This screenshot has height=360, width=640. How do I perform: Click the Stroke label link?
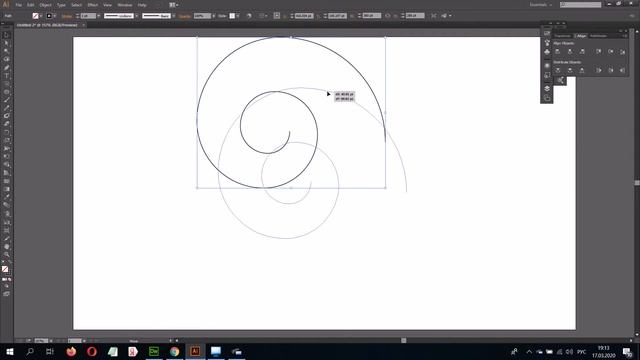click(67, 16)
